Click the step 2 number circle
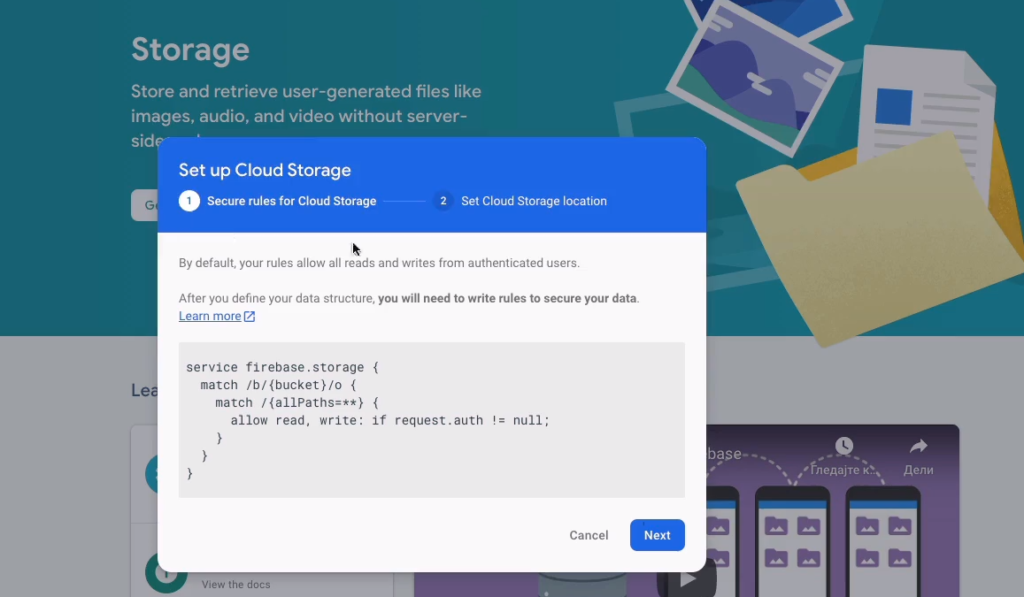Screen dimensions: 1024x597 click(x=443, y=201)
